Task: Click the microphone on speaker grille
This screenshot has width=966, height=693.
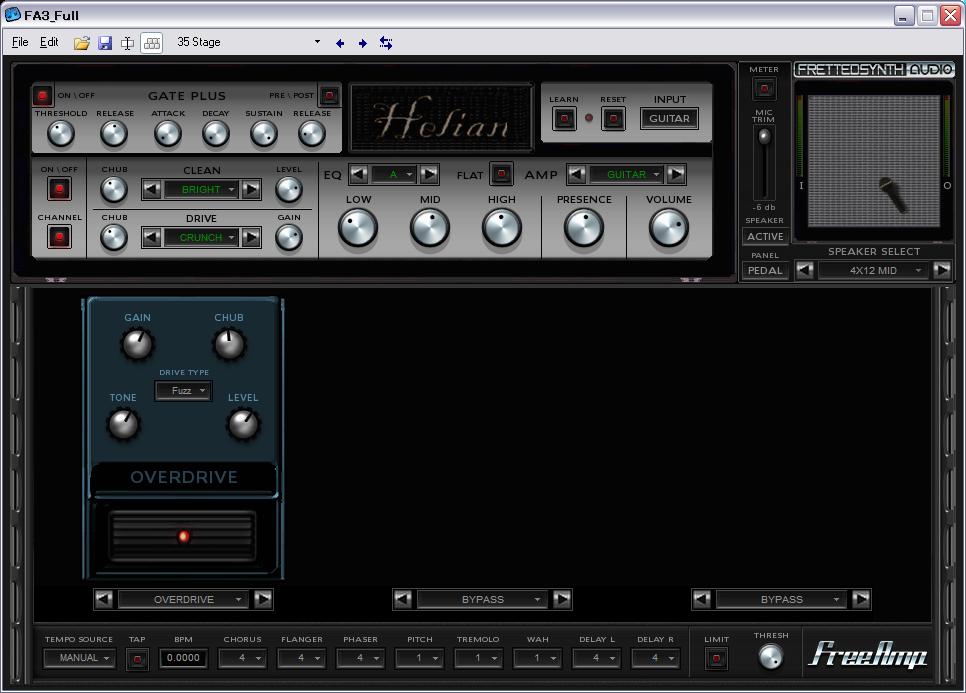Action: (893, 195)
